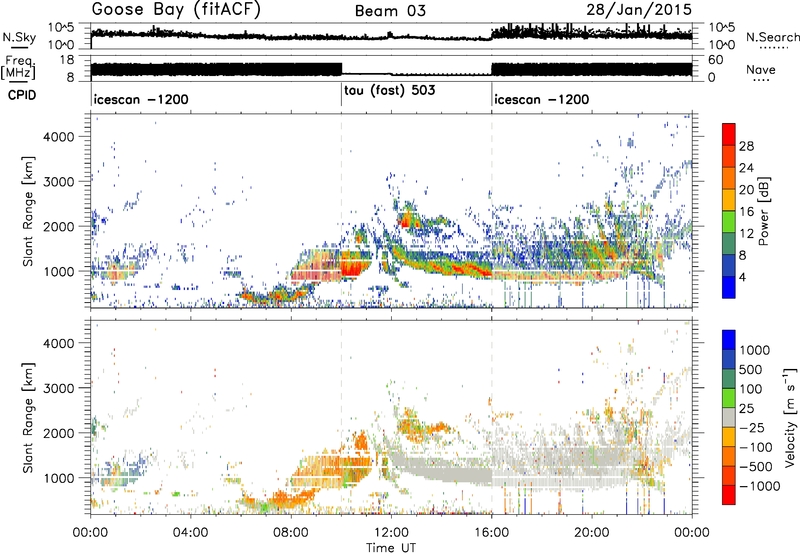Click the blue top segment of the Velocity colour bar
Screen dimensions: 800x554
click(729, 339)
